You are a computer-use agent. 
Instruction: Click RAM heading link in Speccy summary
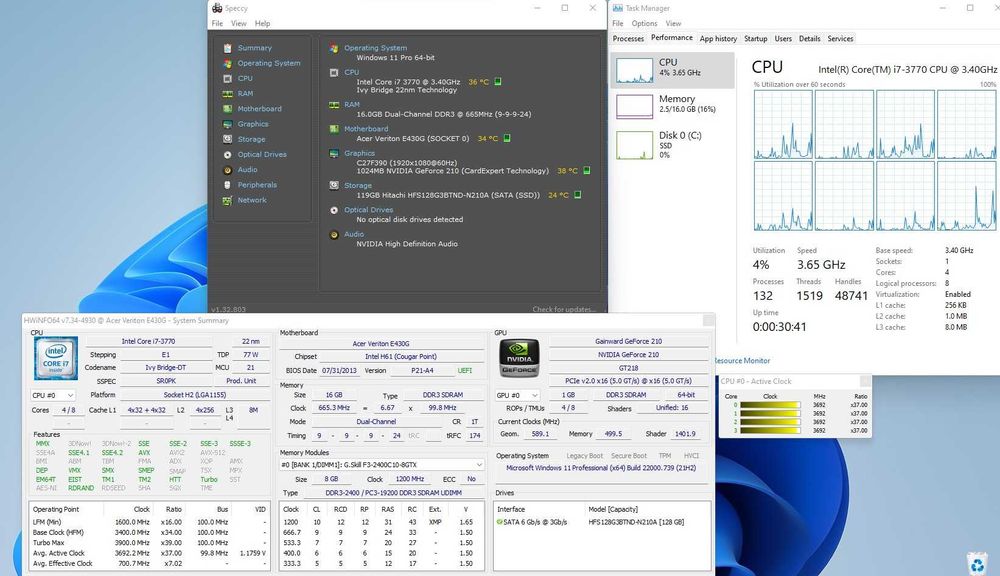[x=351, y=105]
